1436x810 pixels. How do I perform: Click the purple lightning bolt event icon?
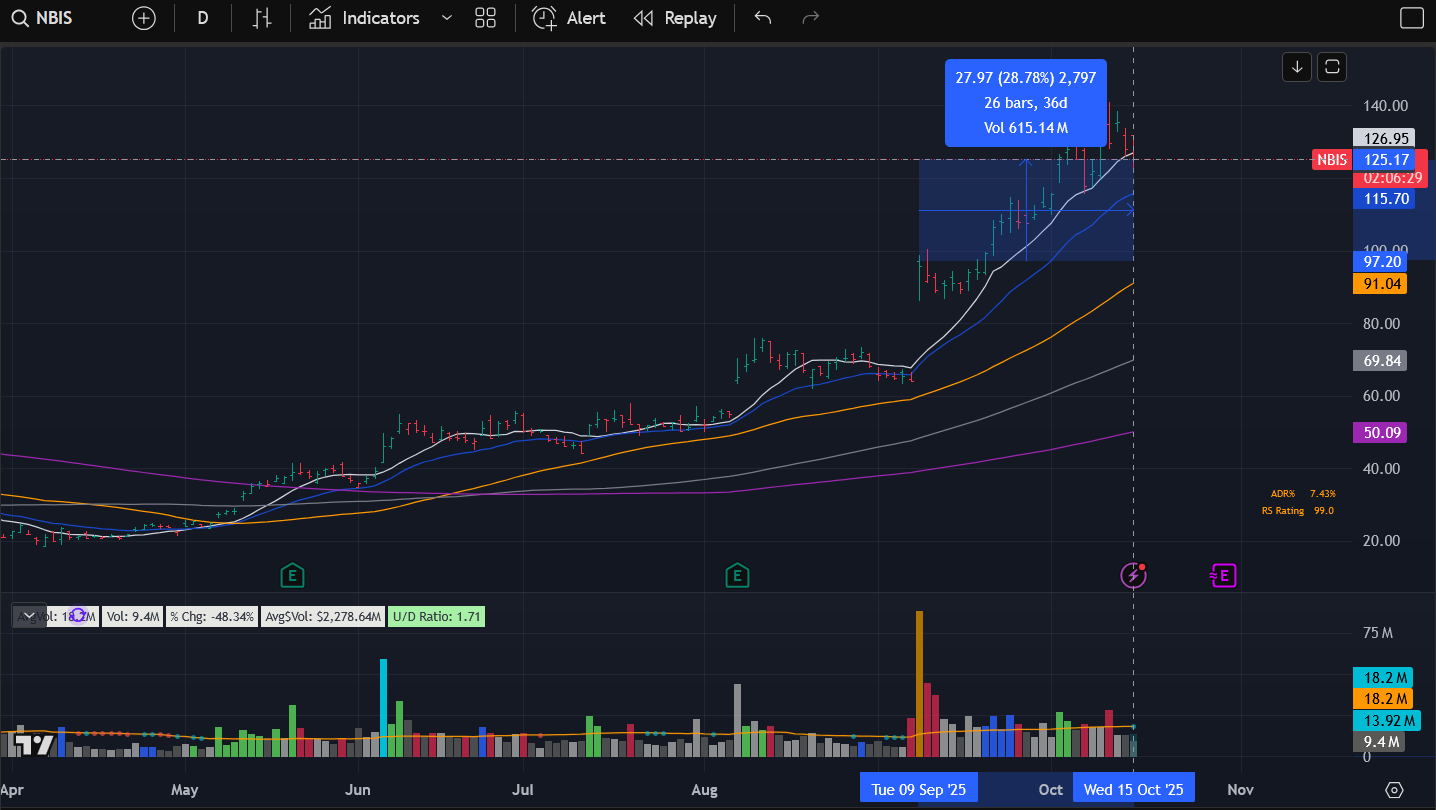coord(1132,575)
